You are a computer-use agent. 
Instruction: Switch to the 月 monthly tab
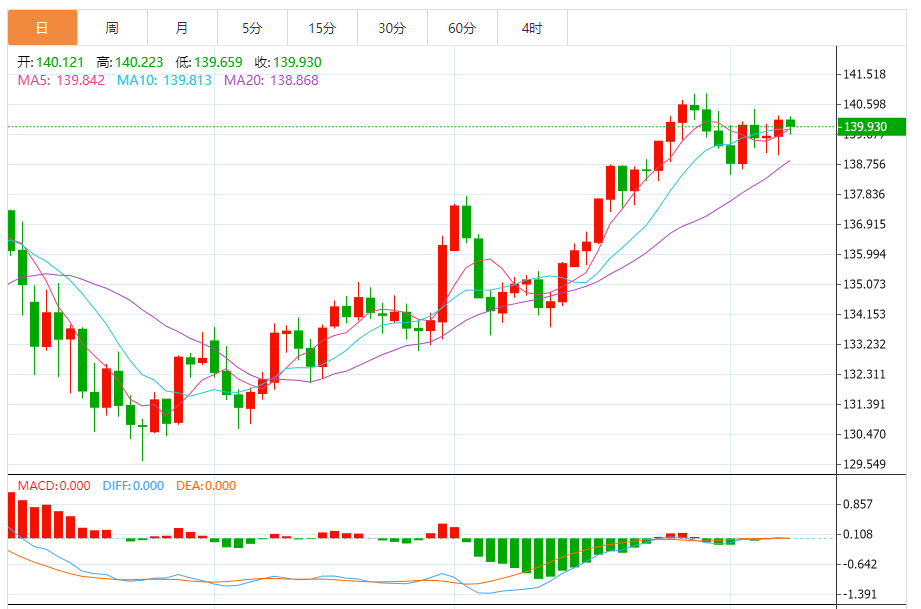coord(182,28)
